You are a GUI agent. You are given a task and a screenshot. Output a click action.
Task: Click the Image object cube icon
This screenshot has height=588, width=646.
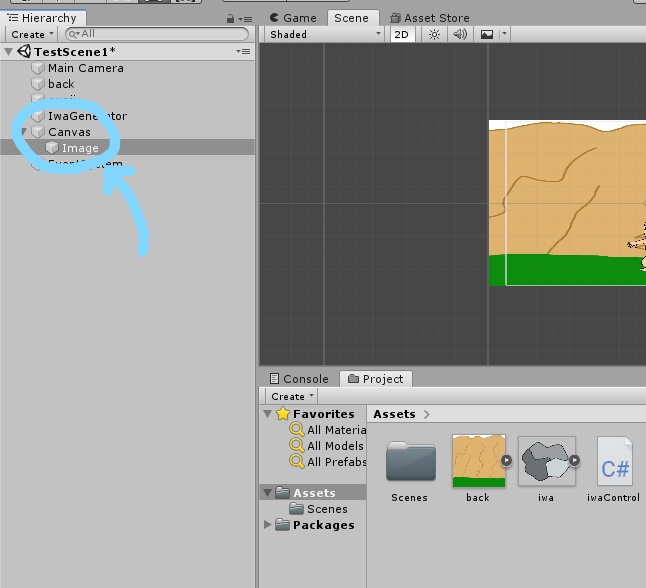52,148
